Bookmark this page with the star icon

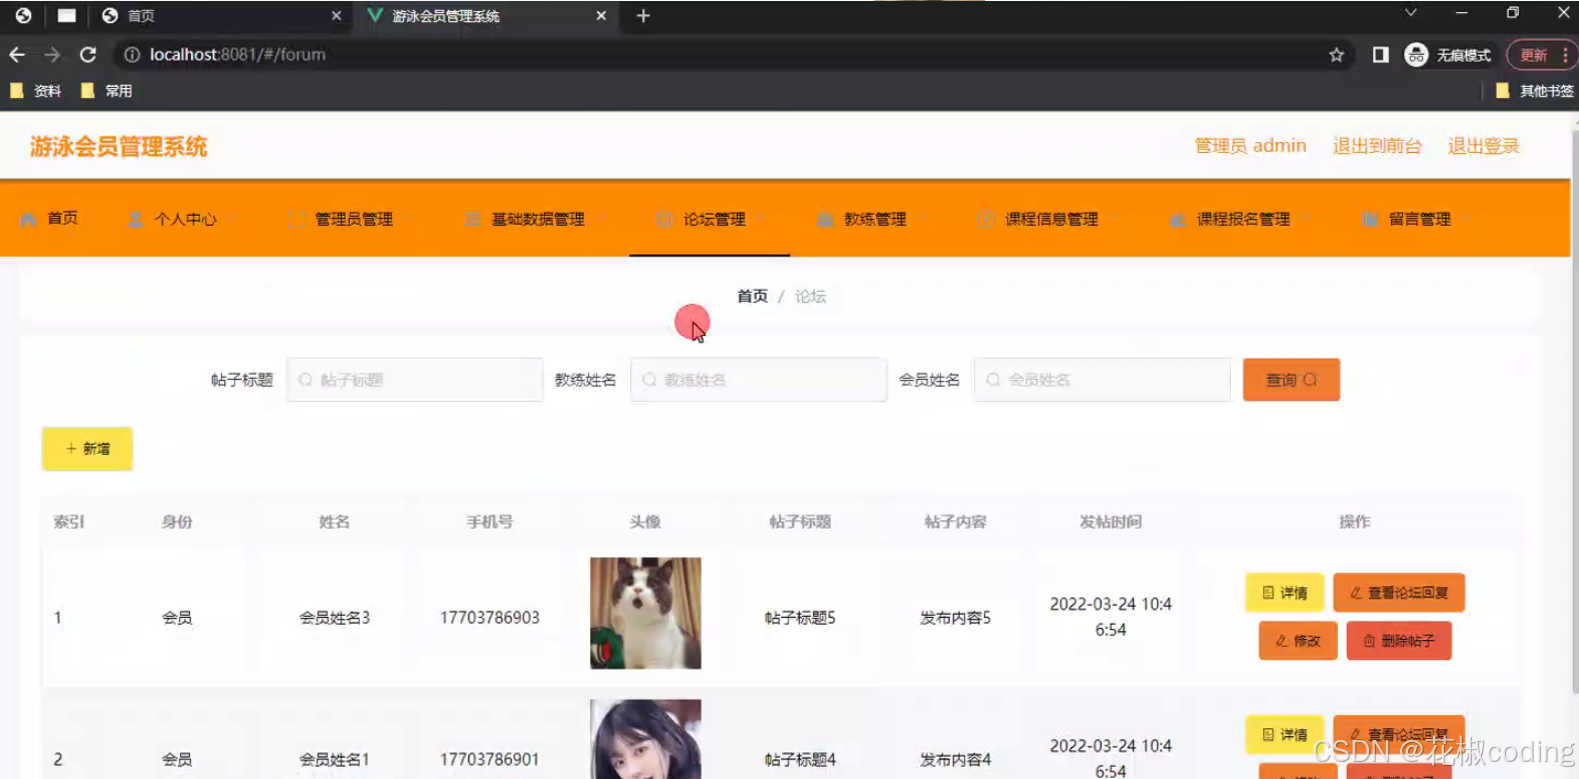pyautogui.click(x=1336, y=55)
